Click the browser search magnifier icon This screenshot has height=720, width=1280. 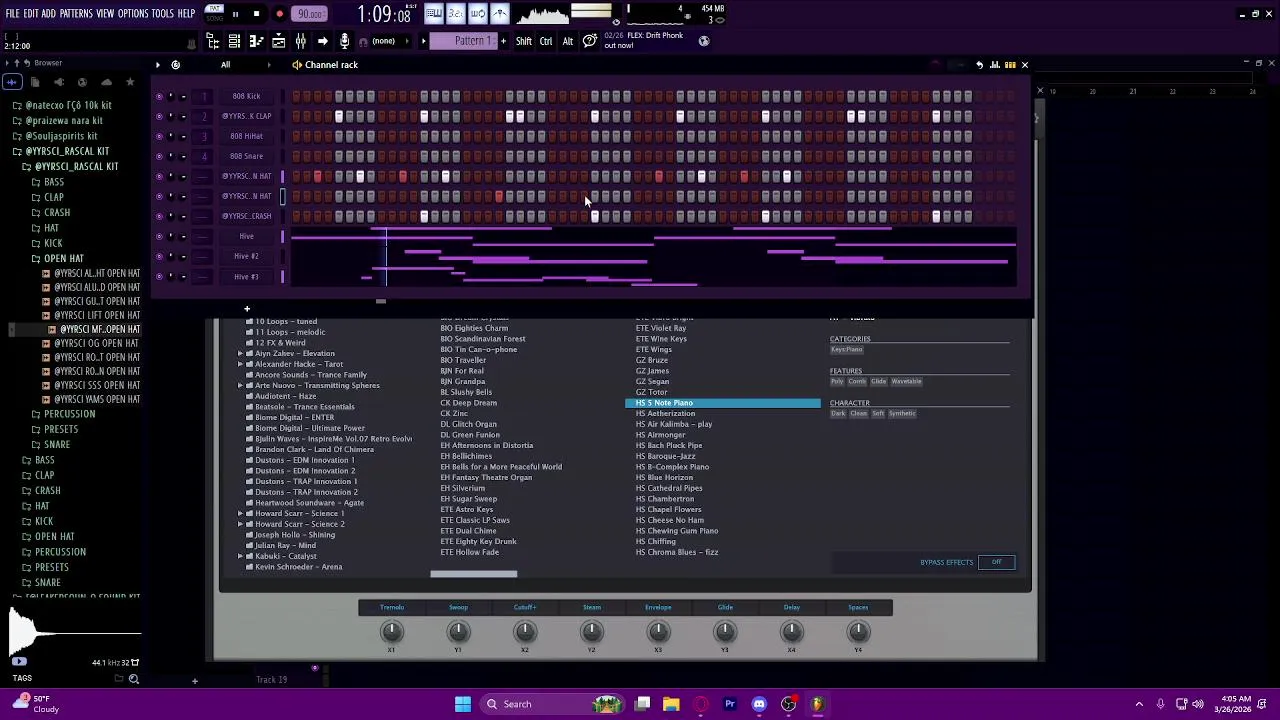click(133, 679)
